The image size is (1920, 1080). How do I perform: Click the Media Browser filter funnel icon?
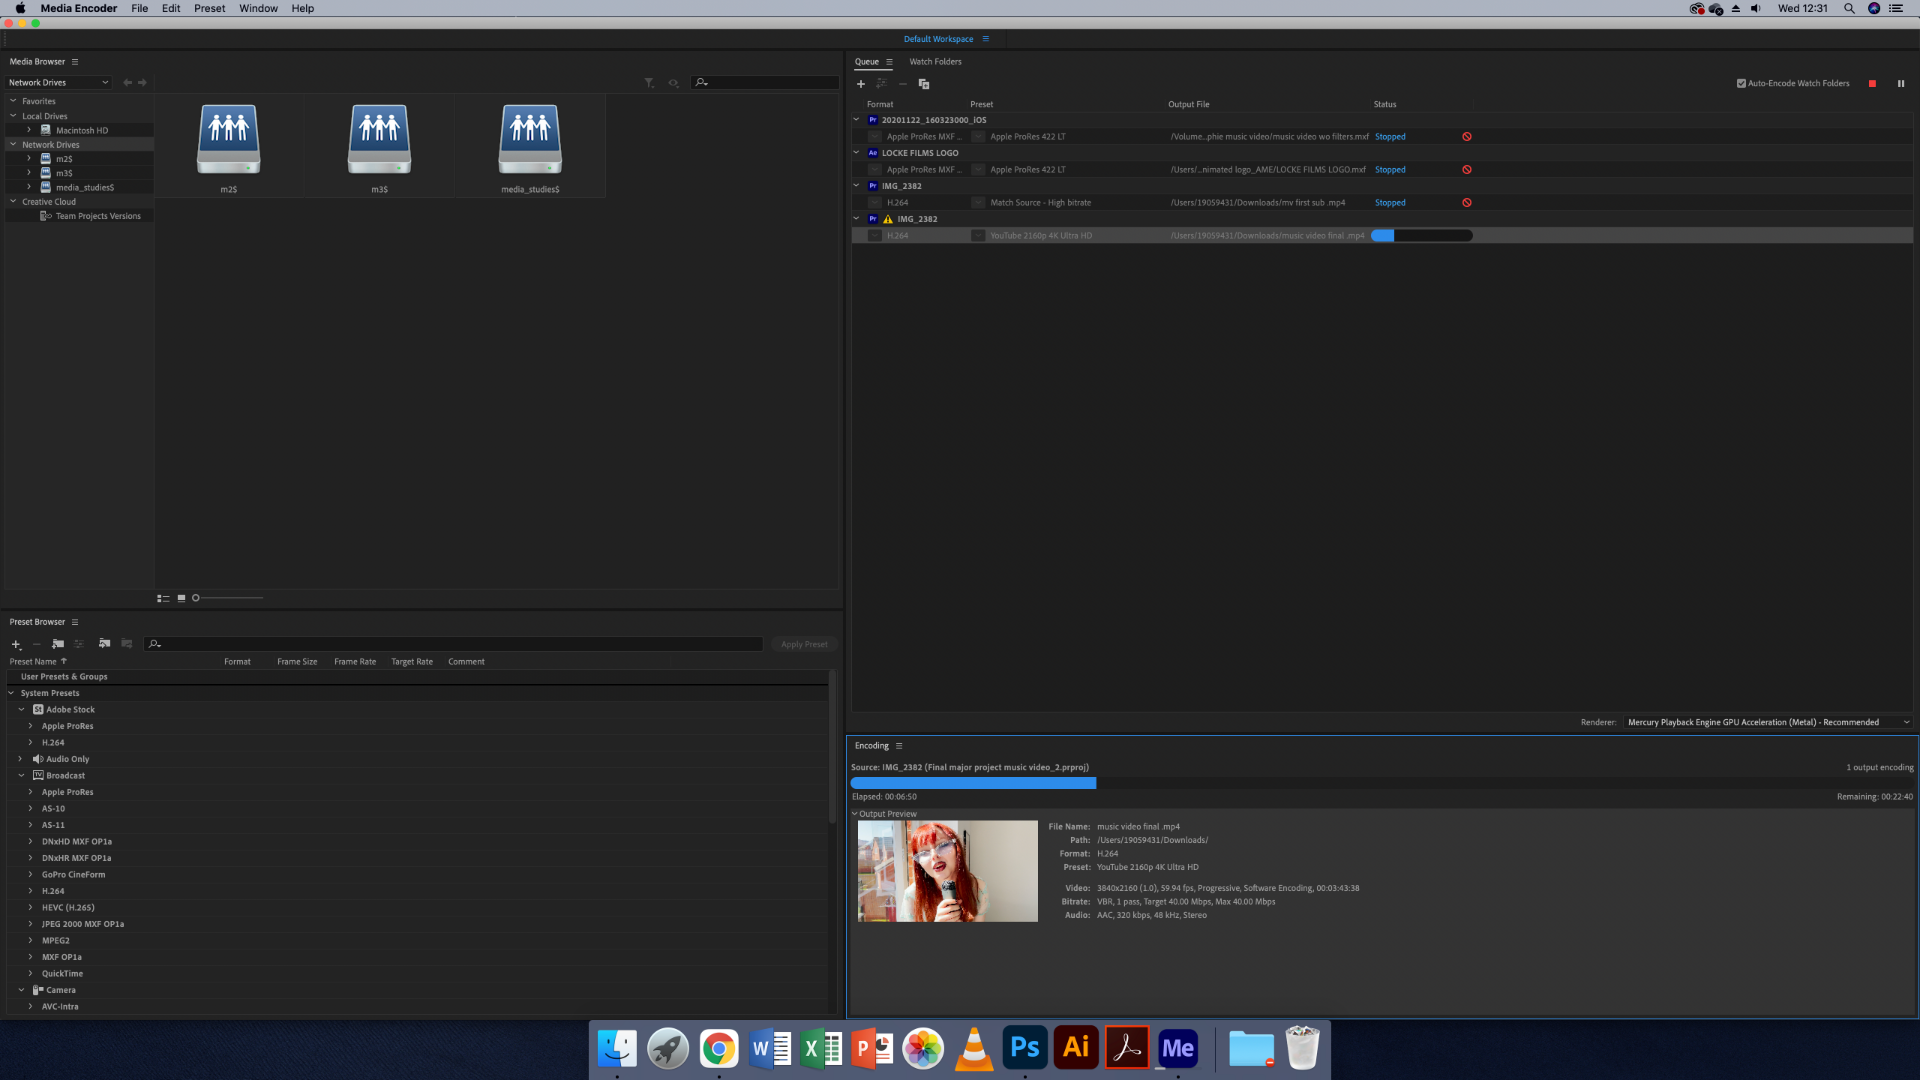coord(649,83)
